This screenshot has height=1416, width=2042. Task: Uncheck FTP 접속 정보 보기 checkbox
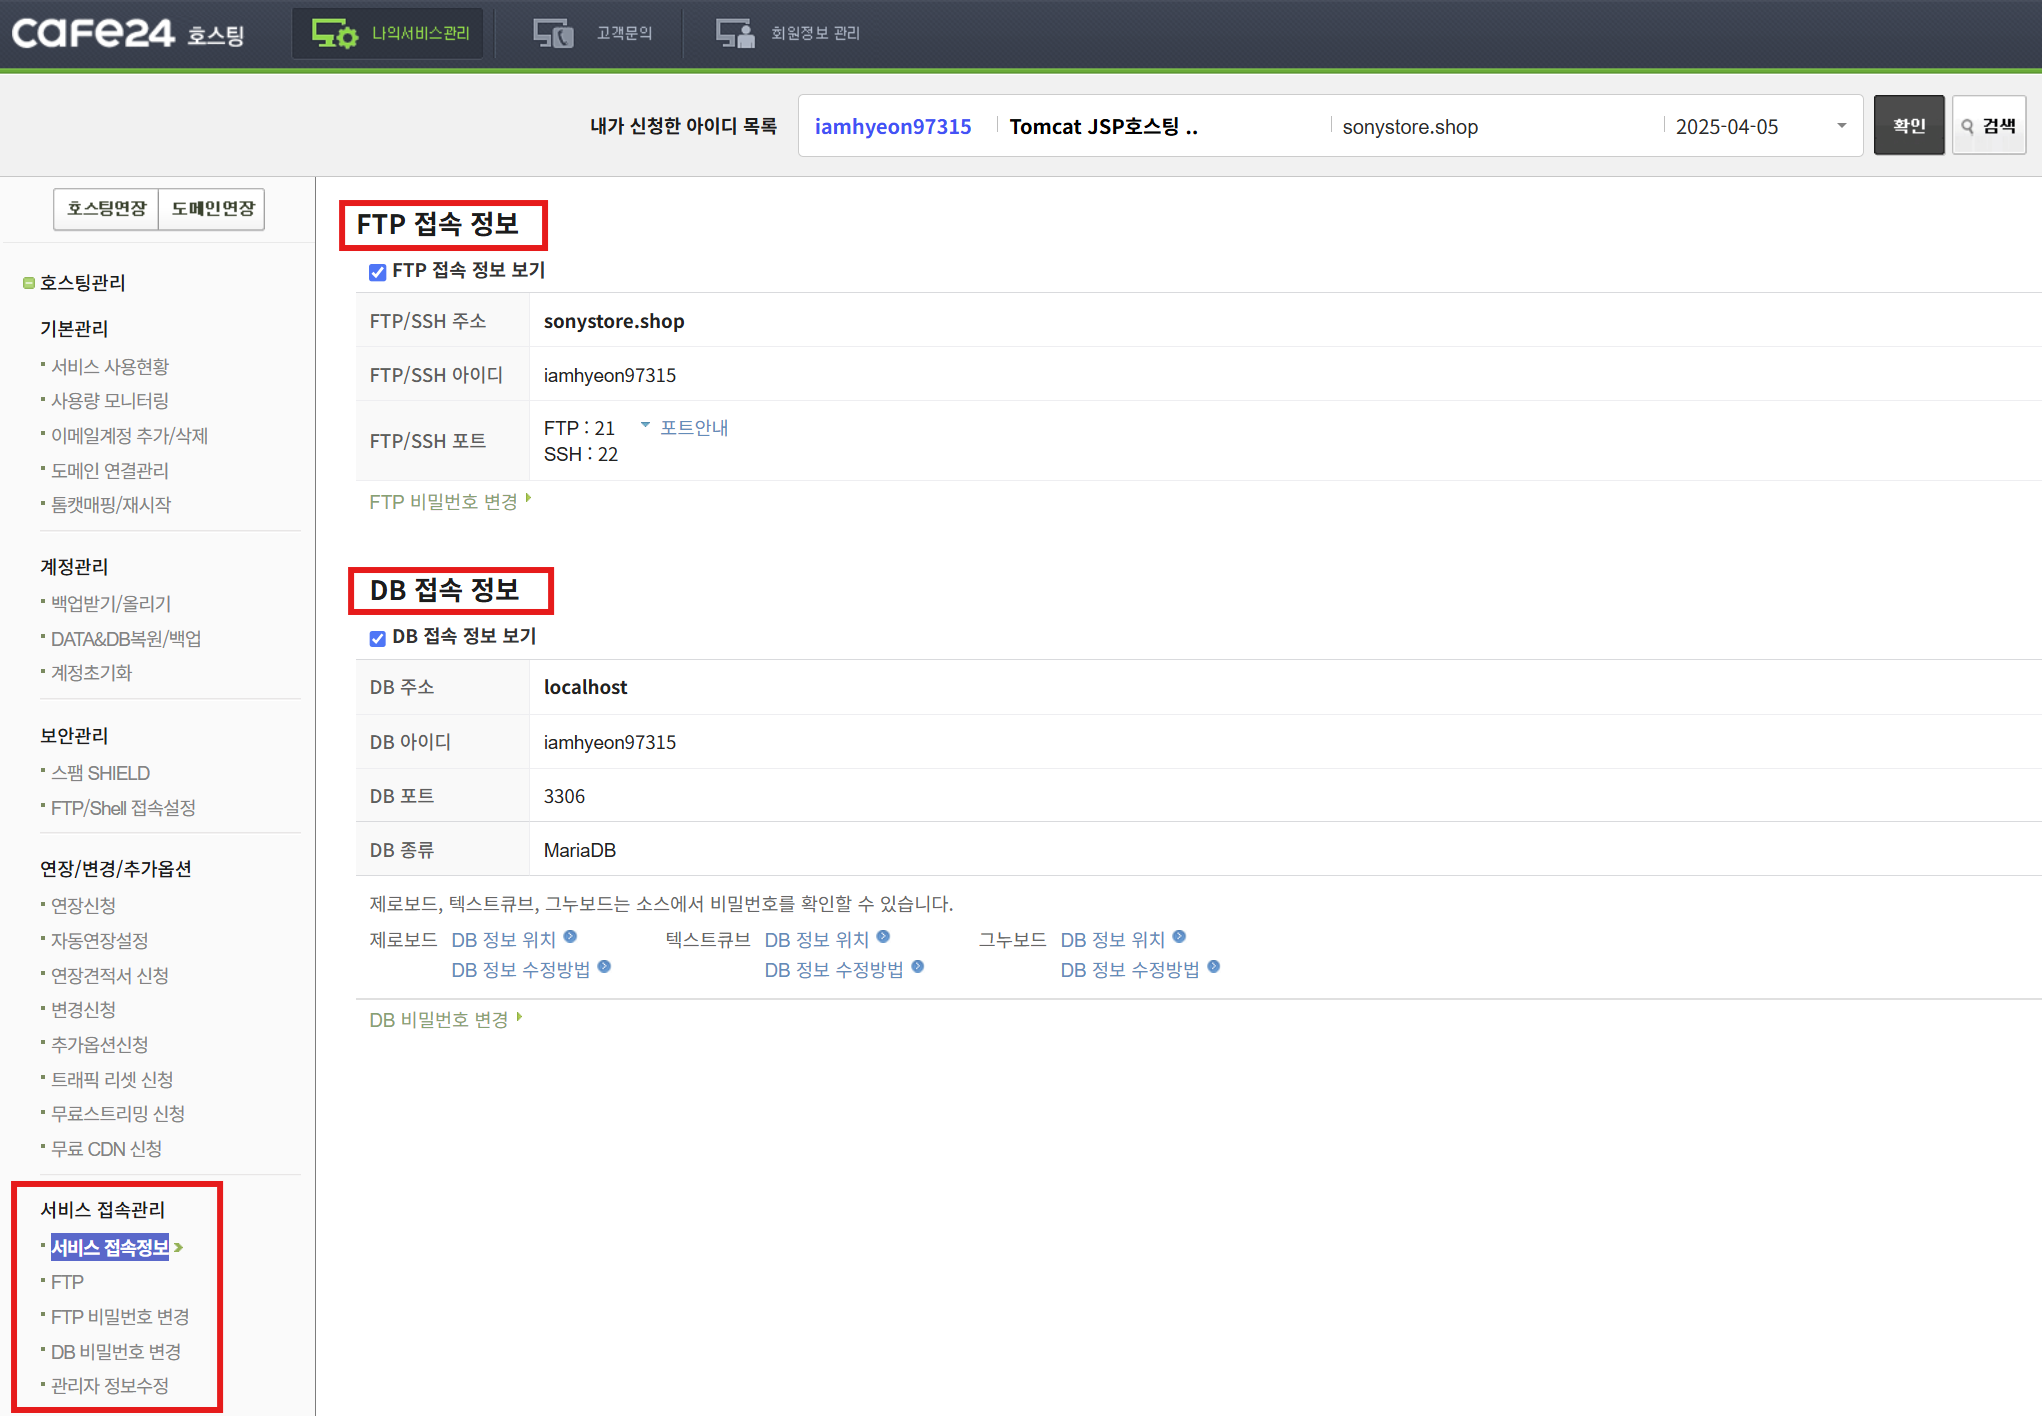(x=377, y=272)
